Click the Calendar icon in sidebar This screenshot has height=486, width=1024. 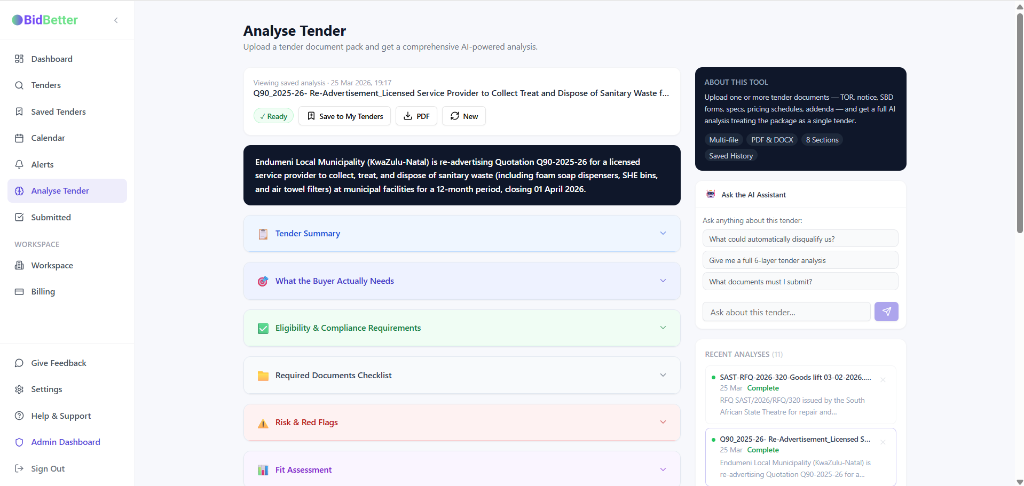pos(19,138)
